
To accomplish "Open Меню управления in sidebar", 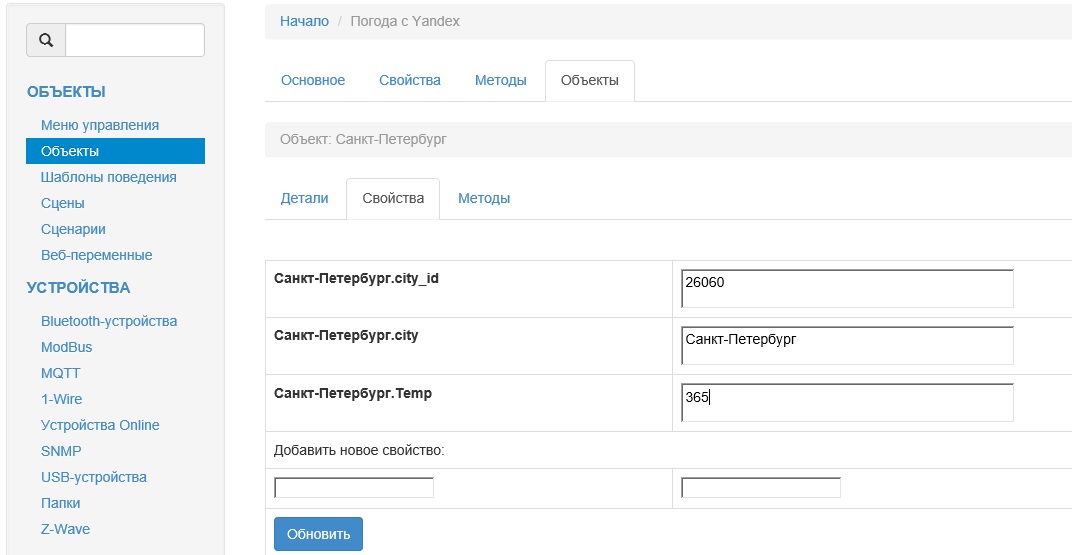I will (x=100, y=125).
